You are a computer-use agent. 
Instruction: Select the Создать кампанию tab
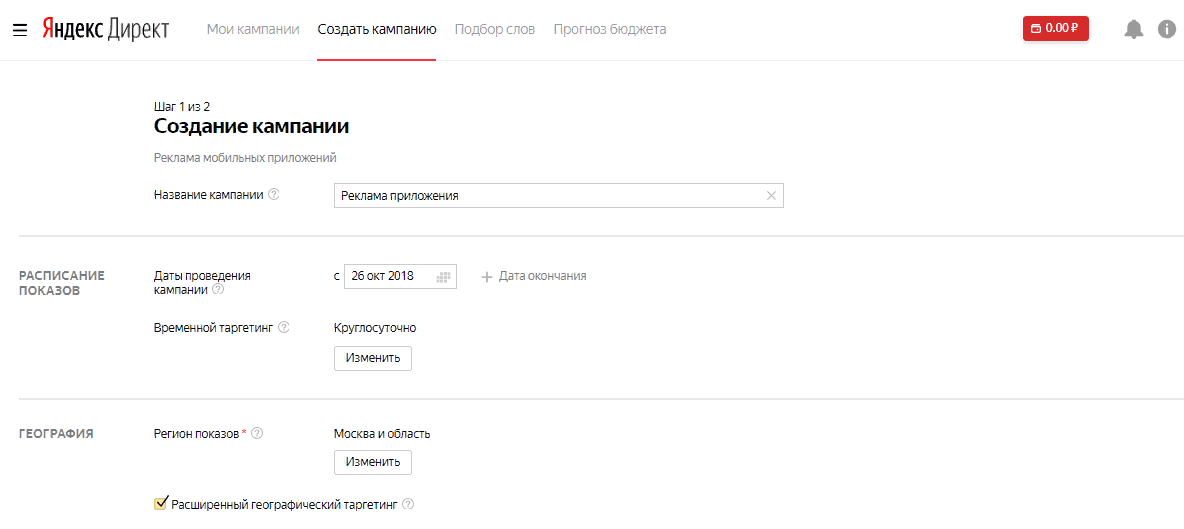(x=377, y=29)
